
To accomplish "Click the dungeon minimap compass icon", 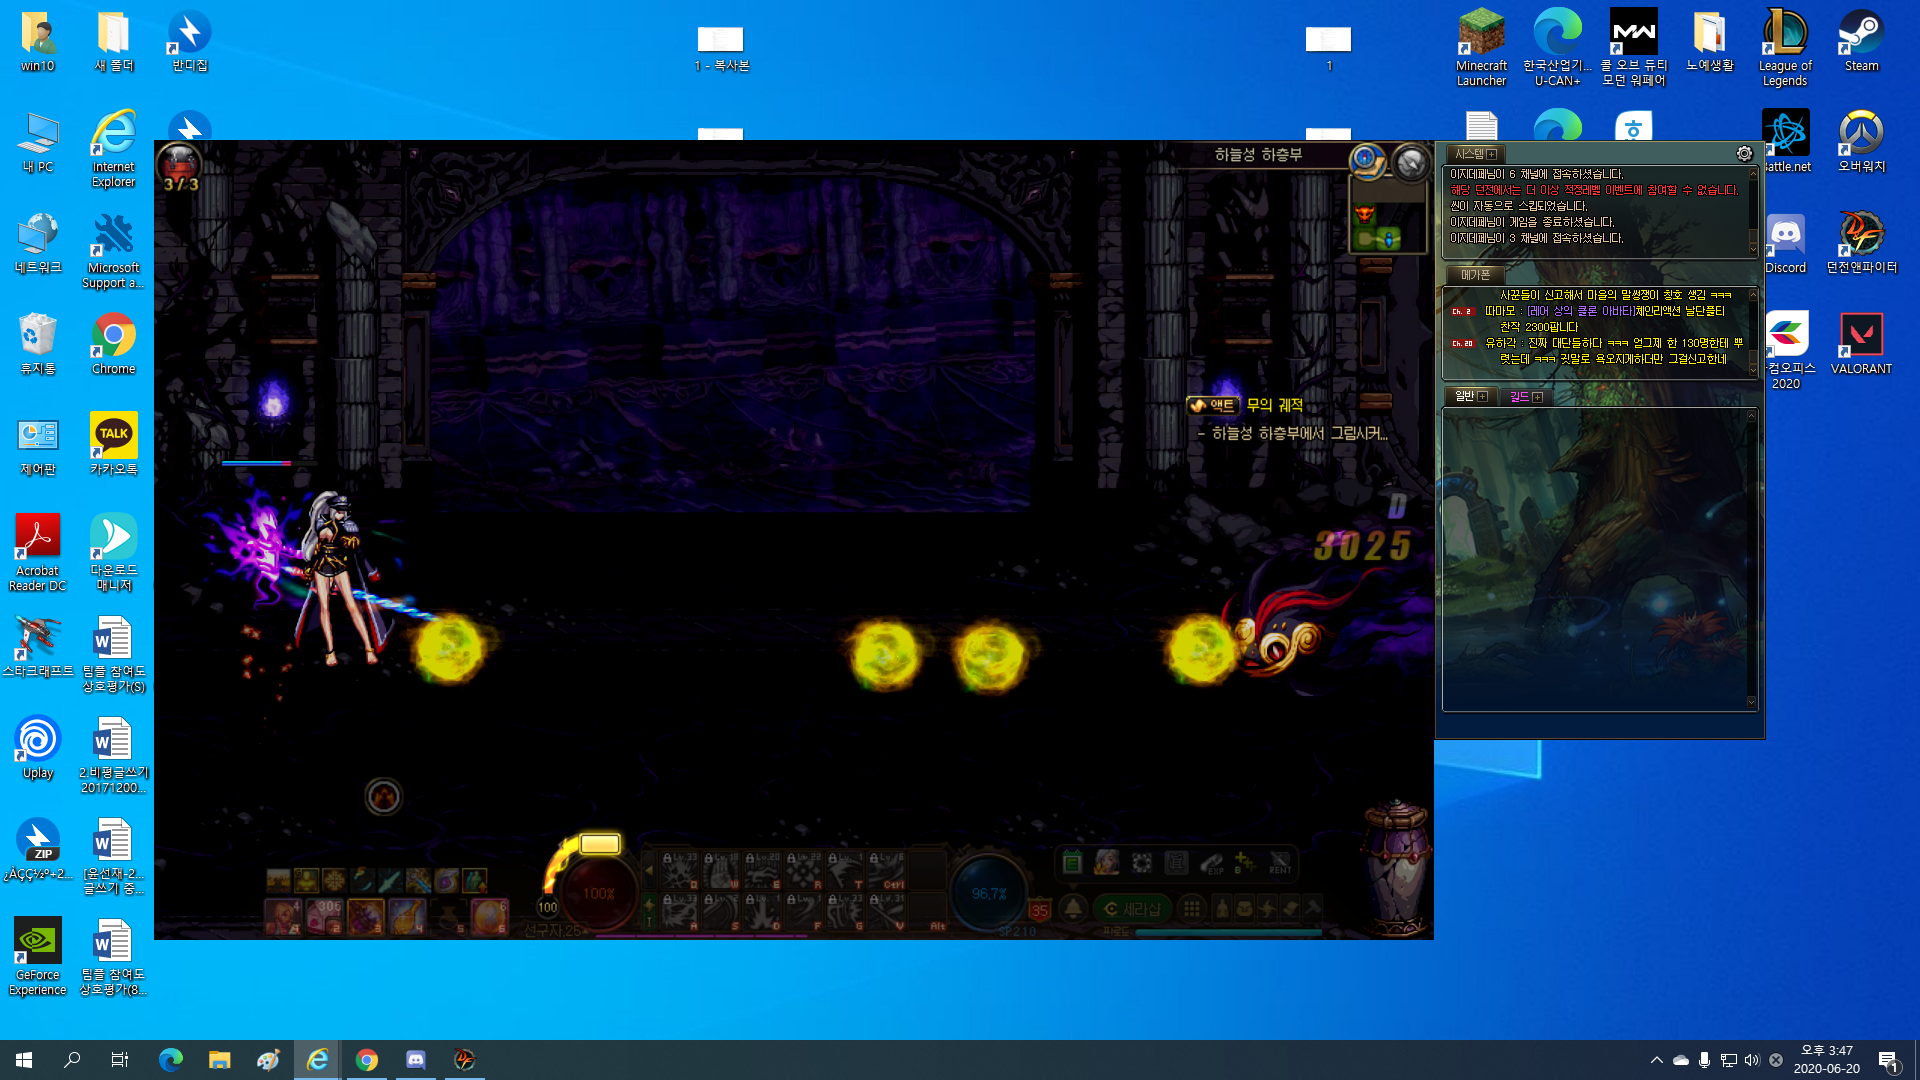I will (x=1366, y=160).
